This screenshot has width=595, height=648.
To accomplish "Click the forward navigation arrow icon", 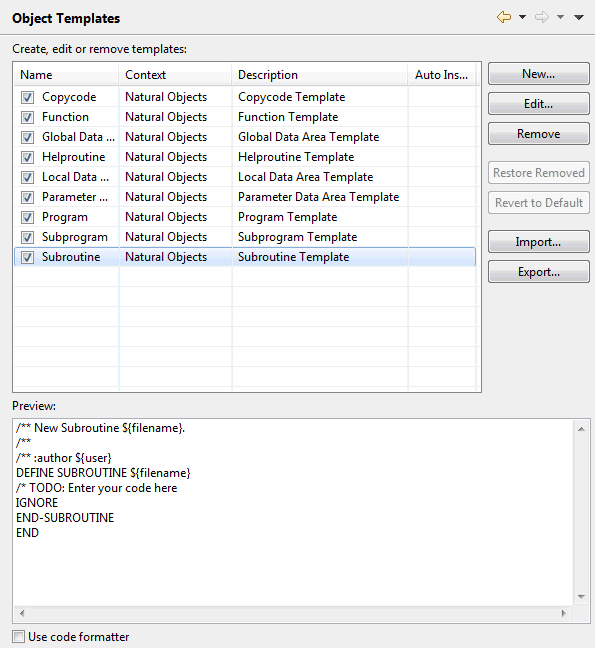I will (x=542, y=17).
